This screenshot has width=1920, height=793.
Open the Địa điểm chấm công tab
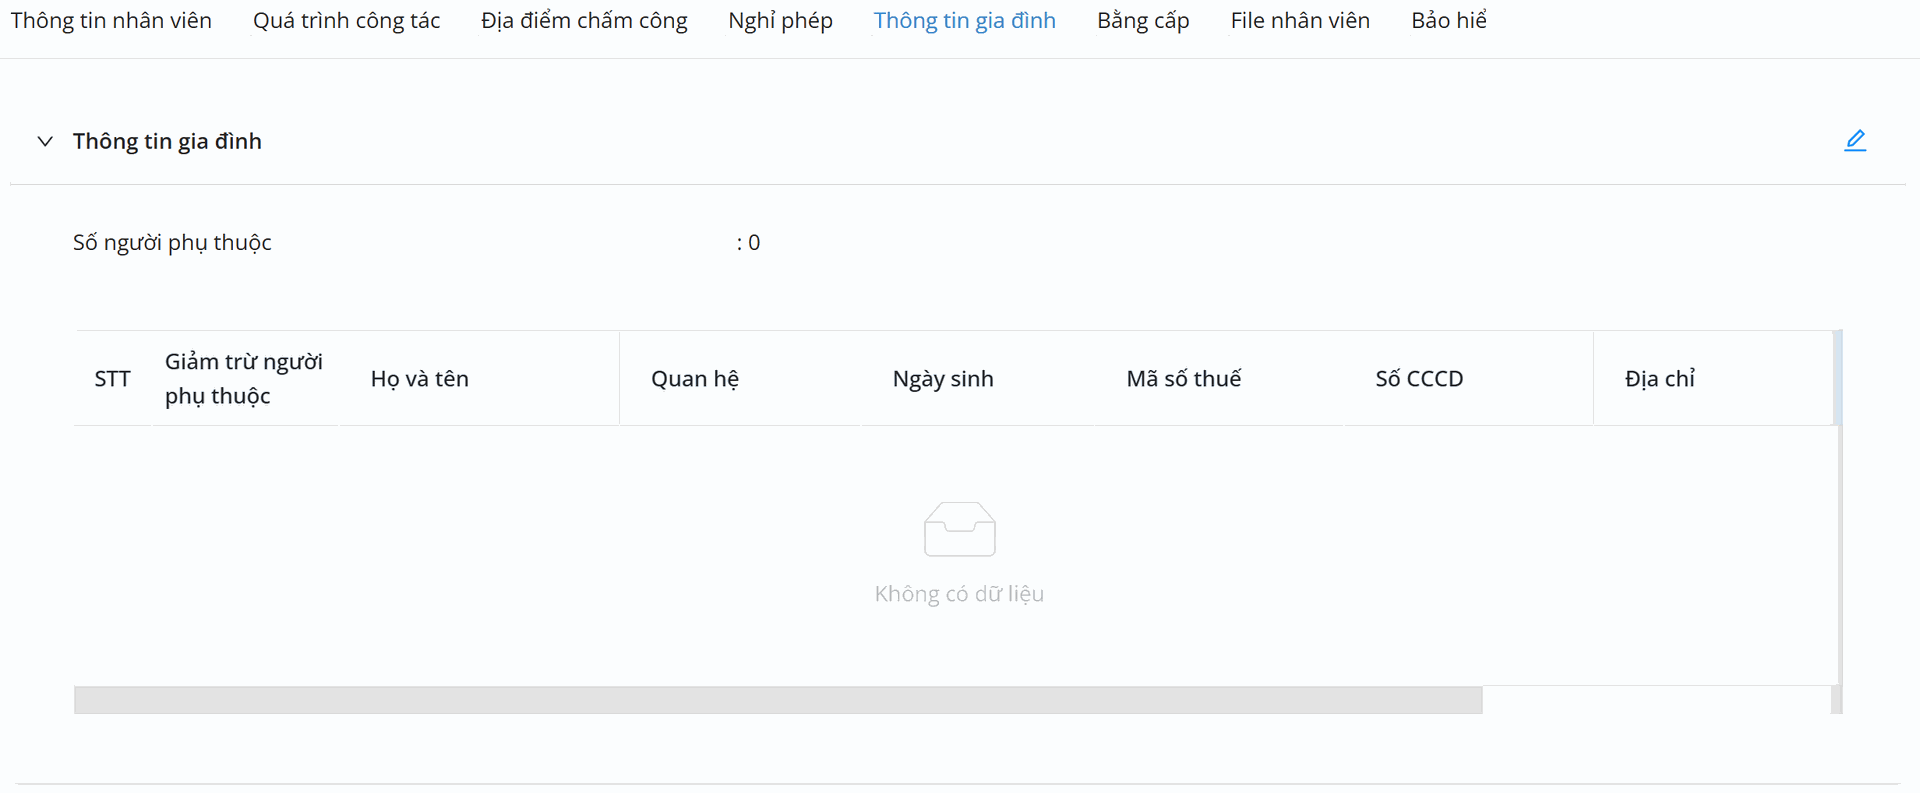[x=584, y=21]
